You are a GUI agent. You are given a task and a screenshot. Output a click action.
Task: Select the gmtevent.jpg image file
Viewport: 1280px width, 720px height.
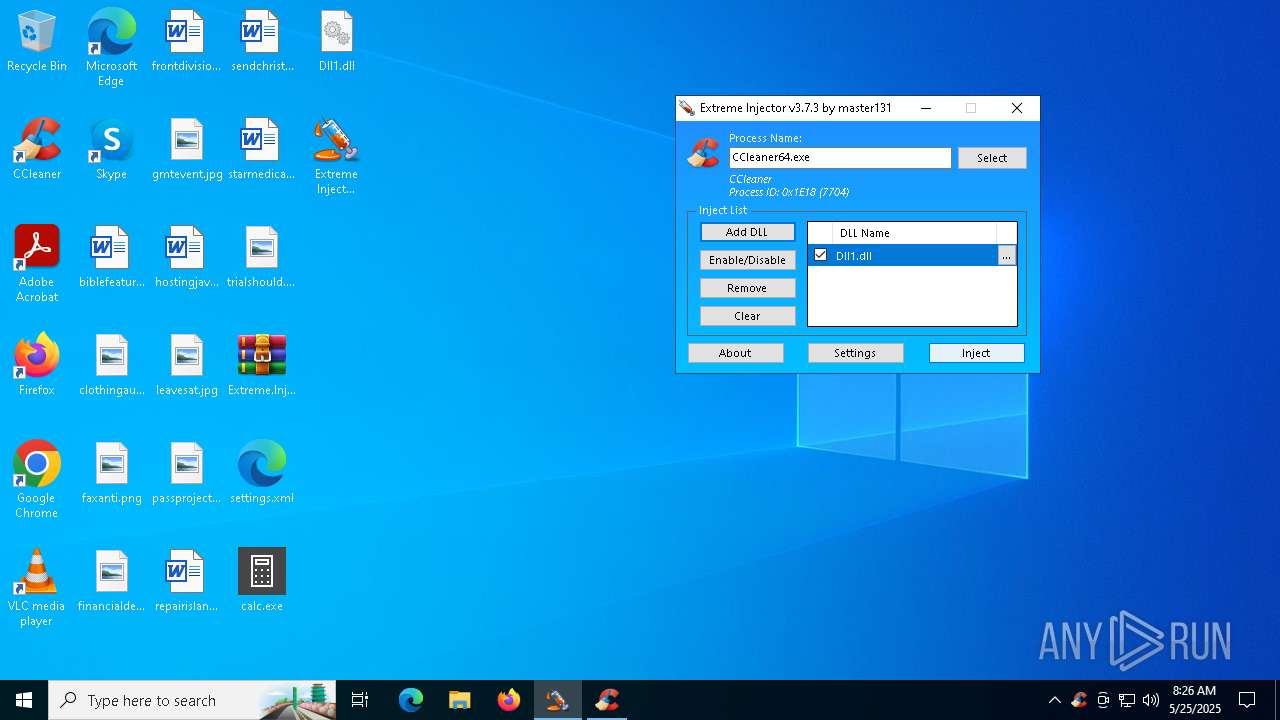[187, 150]
